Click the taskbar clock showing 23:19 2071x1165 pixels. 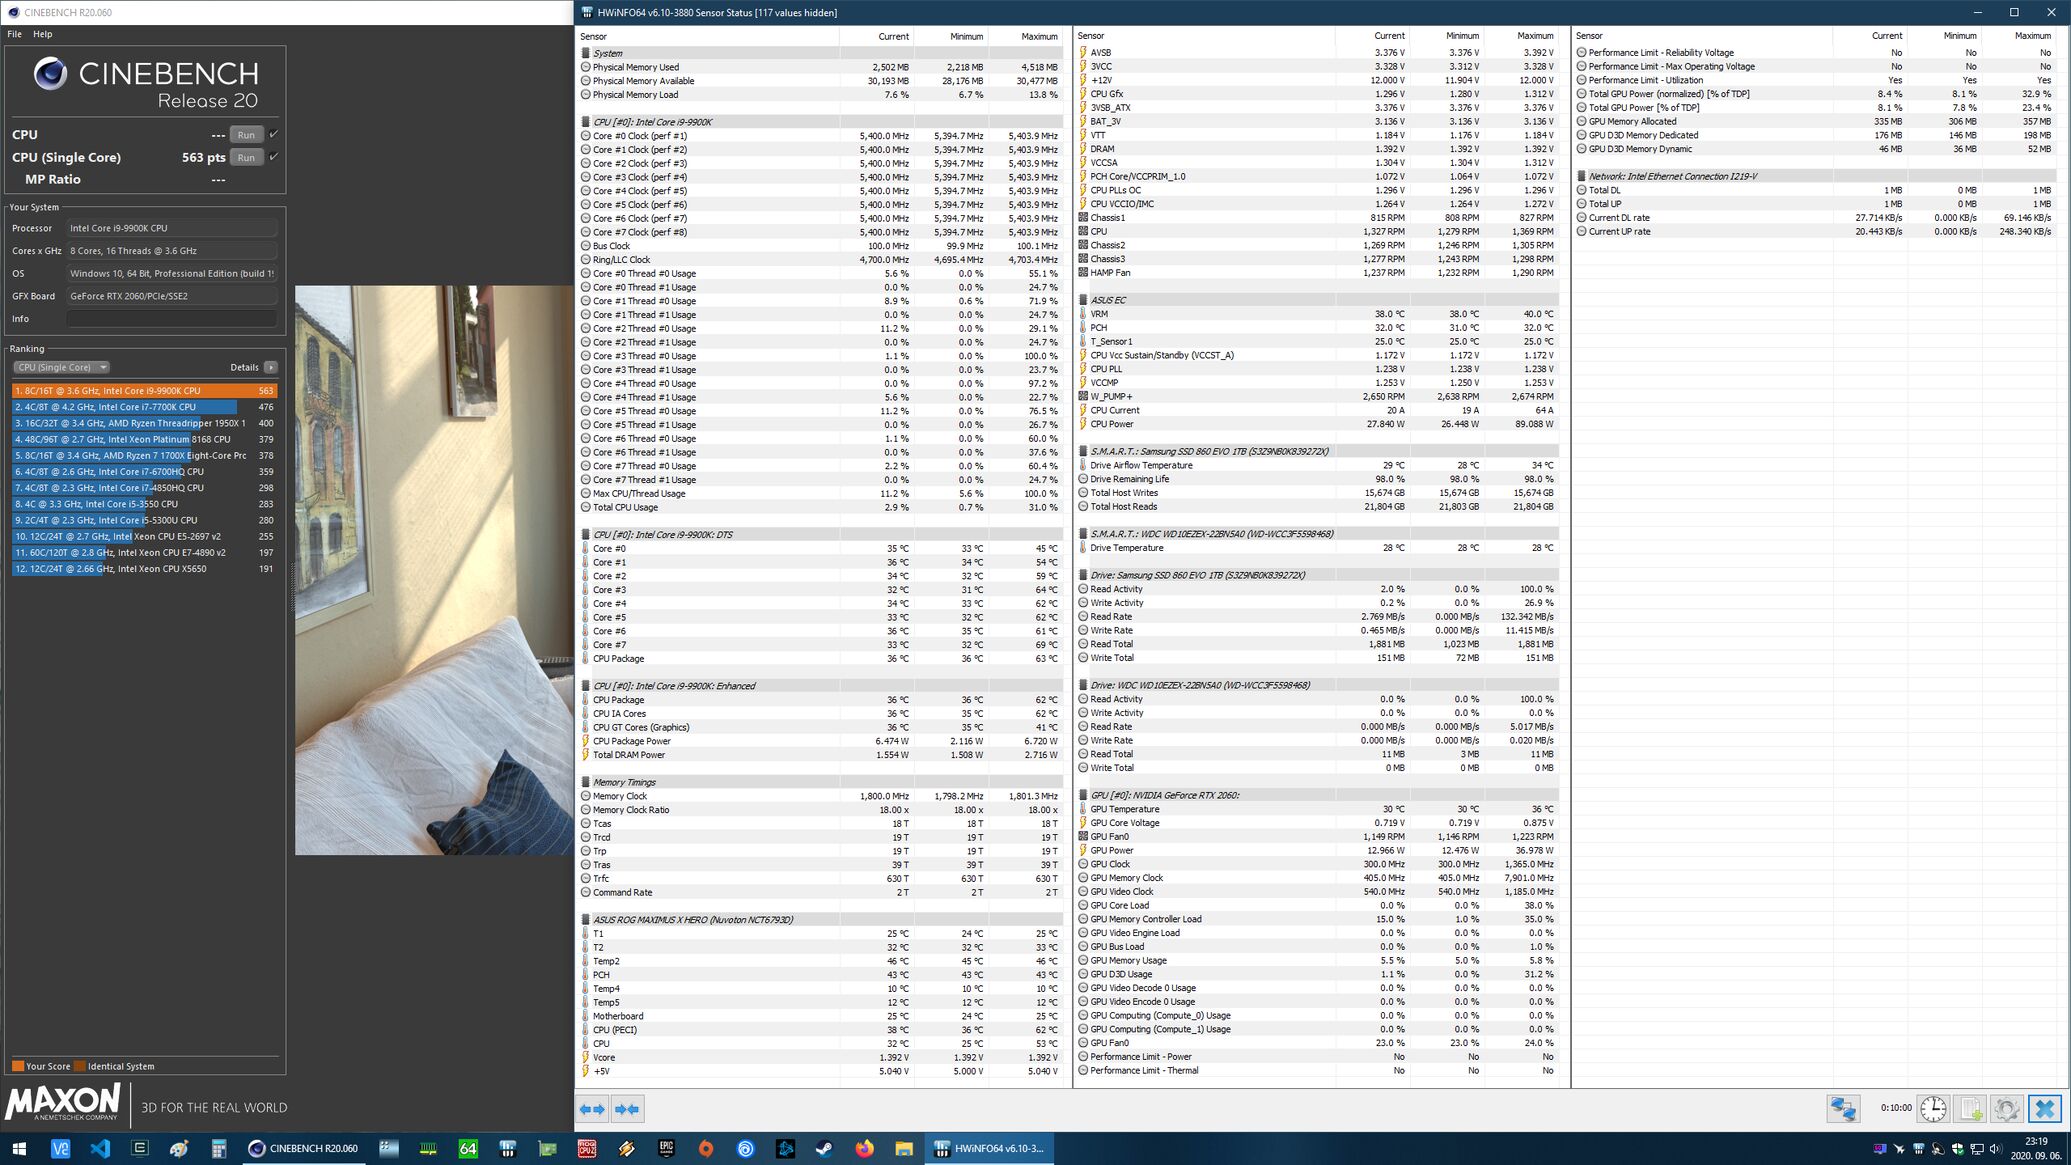tap(2036, 1148)
